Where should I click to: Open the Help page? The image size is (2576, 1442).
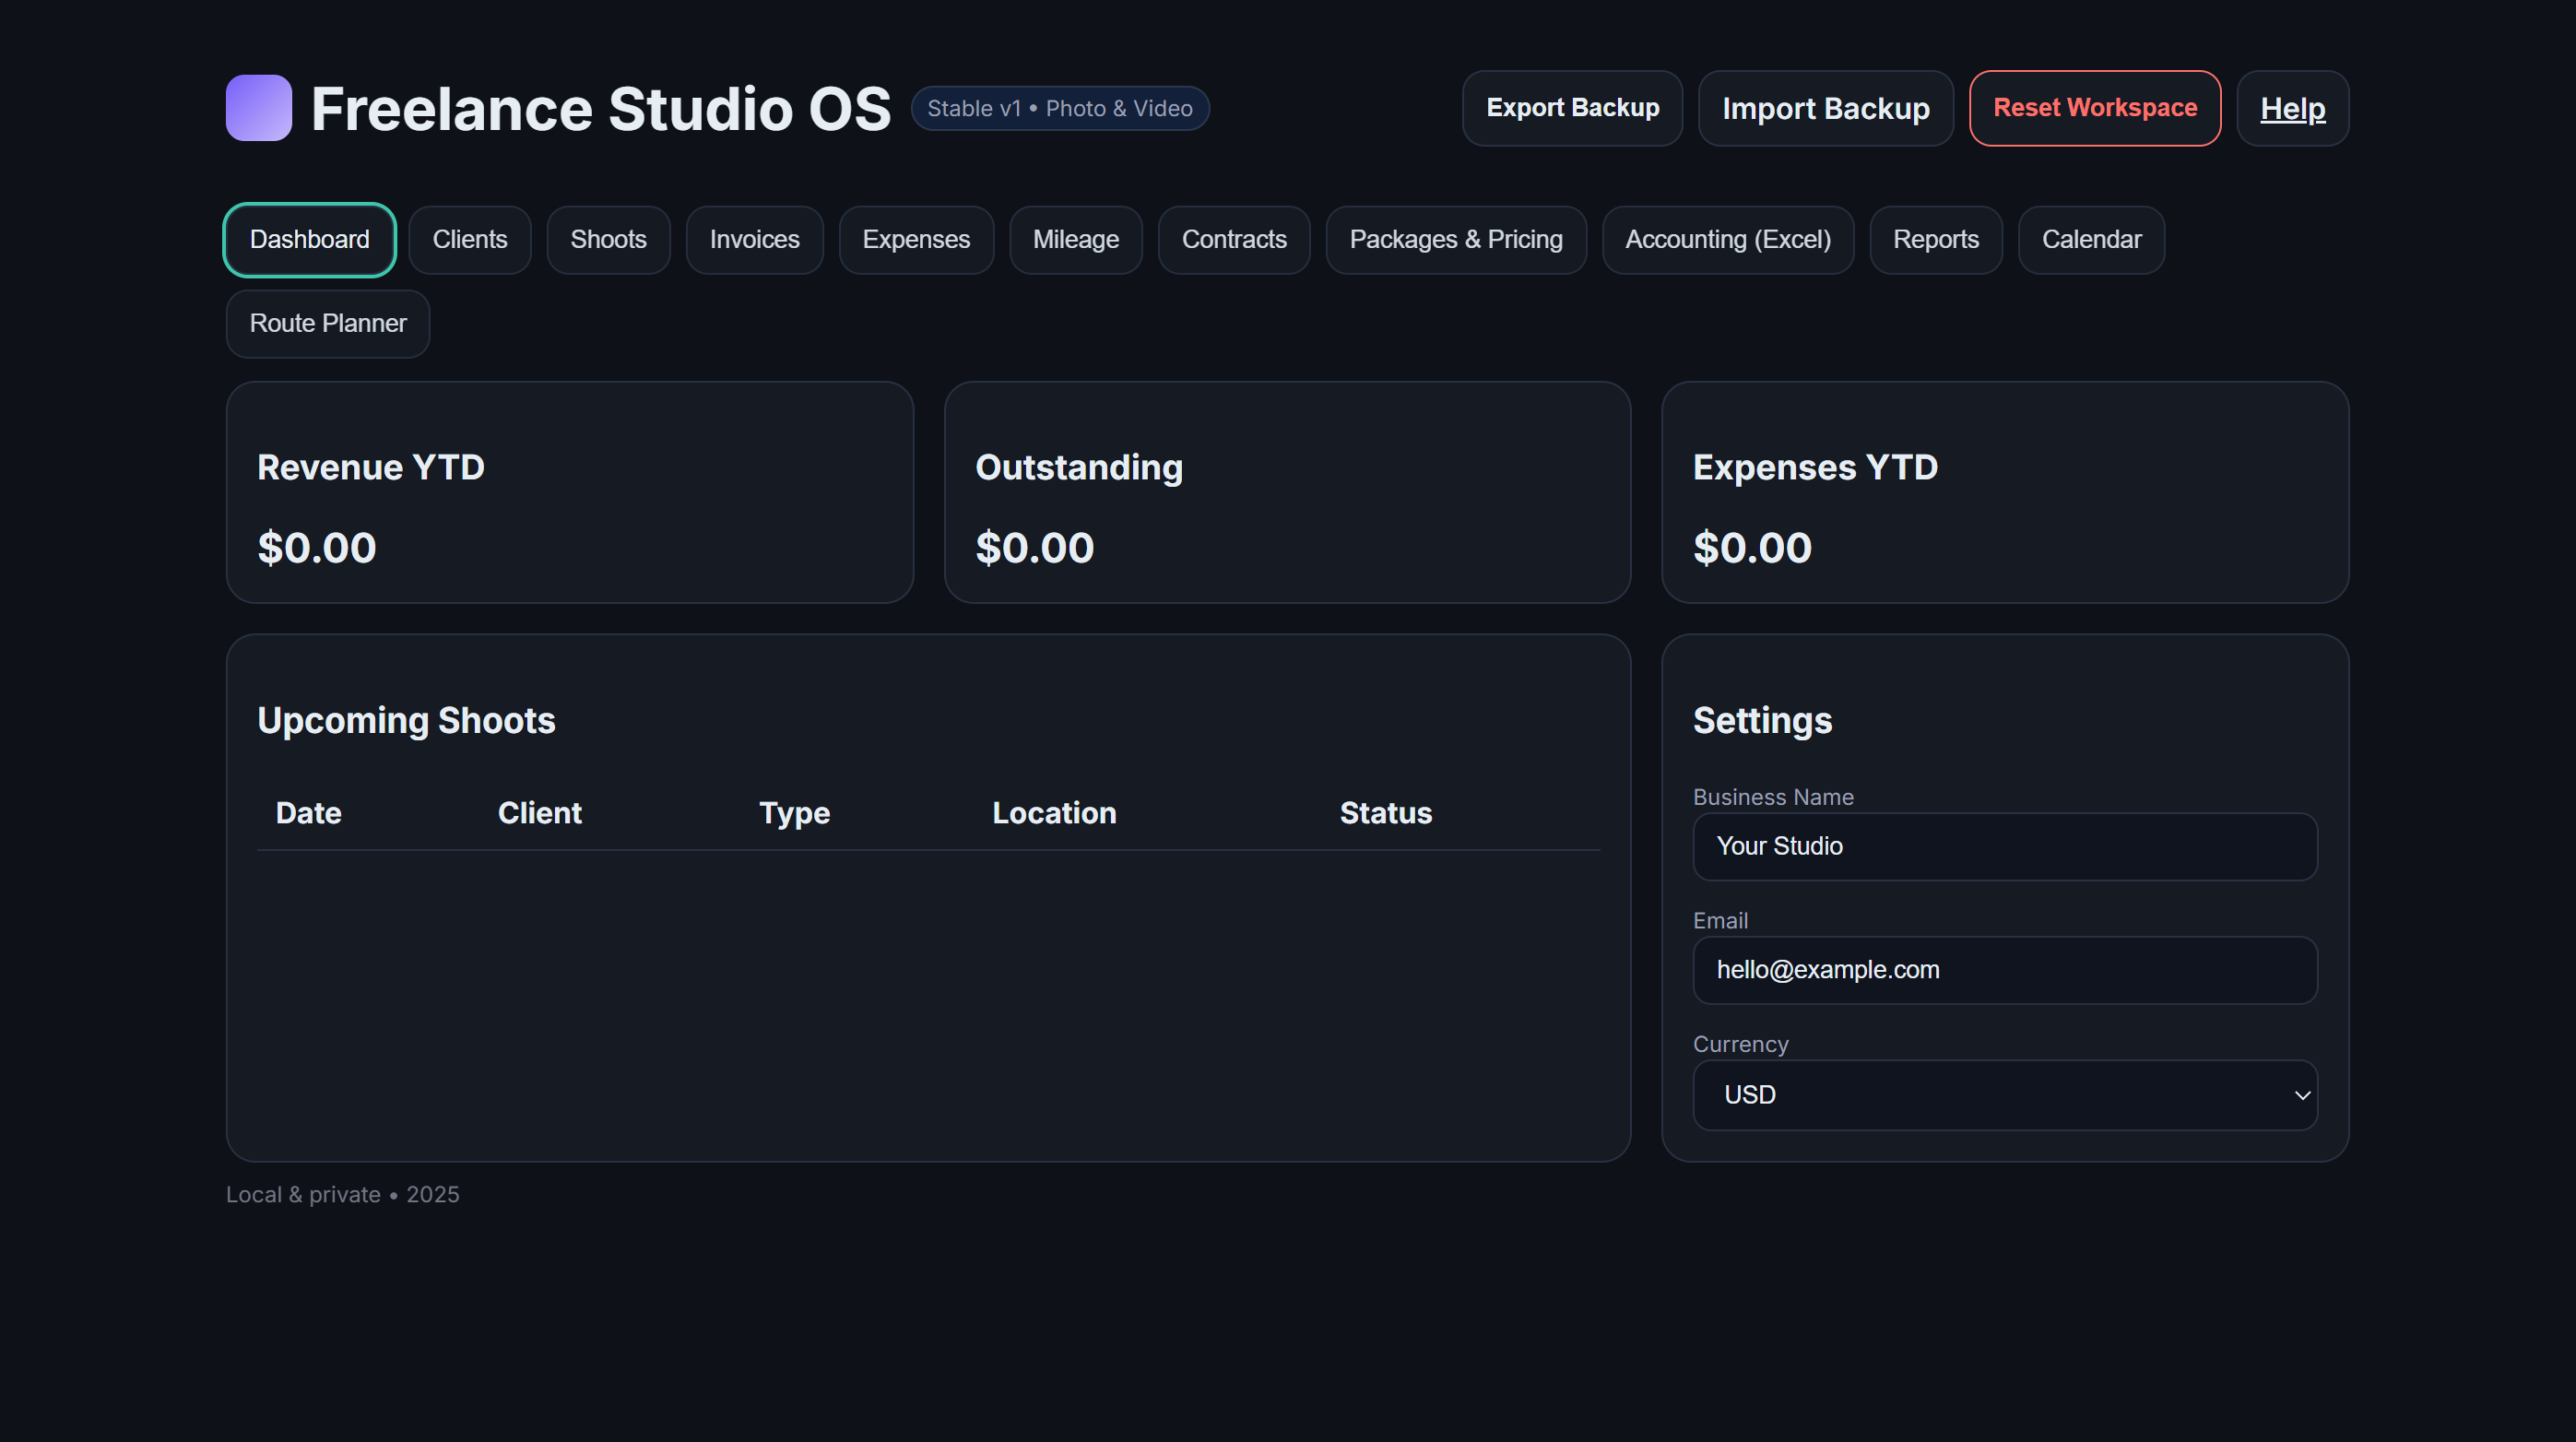point(2292,108)
